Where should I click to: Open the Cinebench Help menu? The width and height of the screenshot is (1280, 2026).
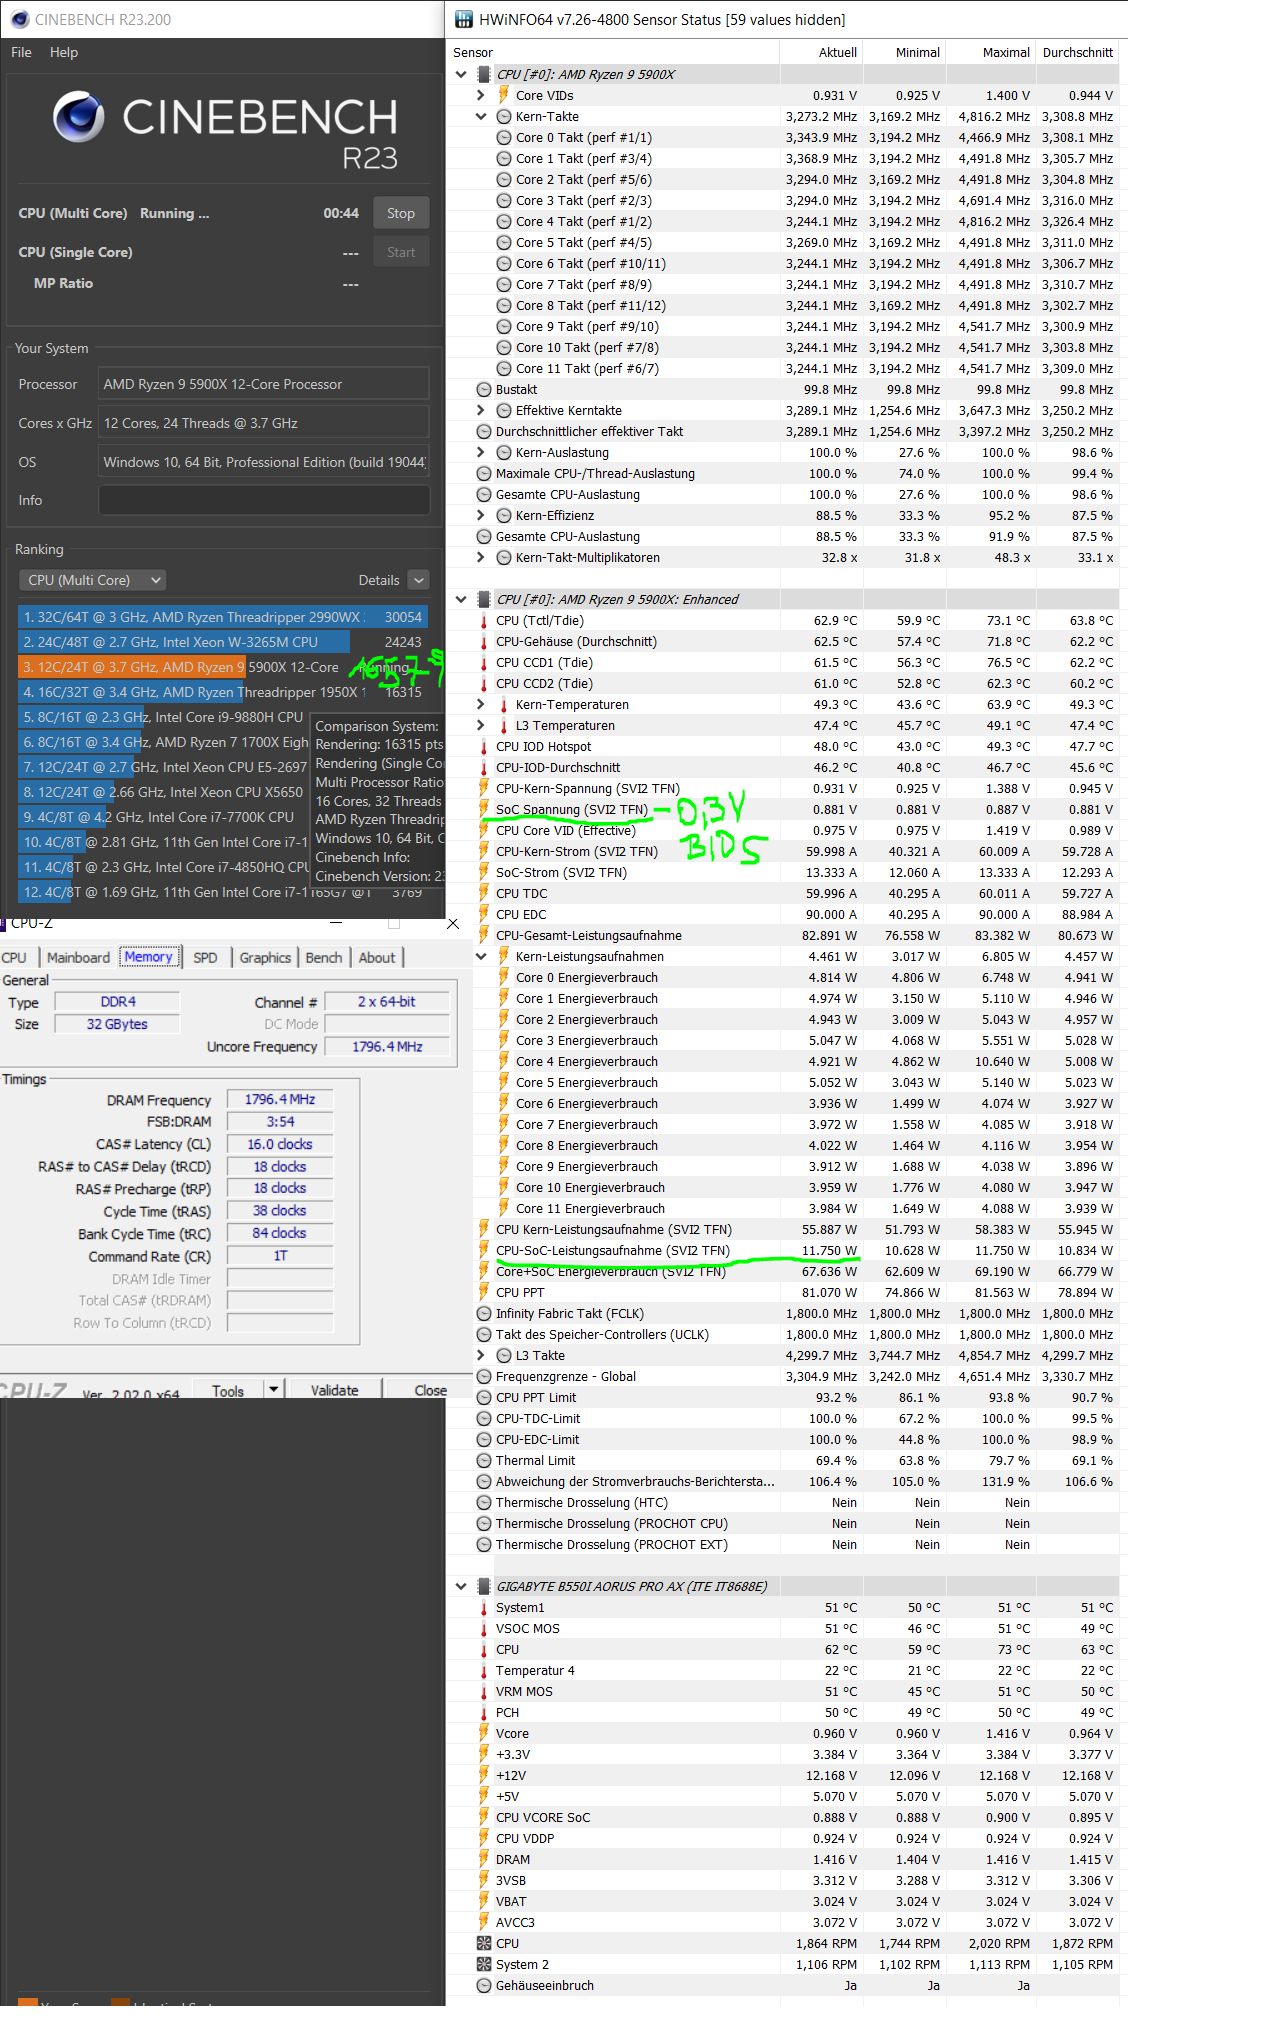pos(64,52)
